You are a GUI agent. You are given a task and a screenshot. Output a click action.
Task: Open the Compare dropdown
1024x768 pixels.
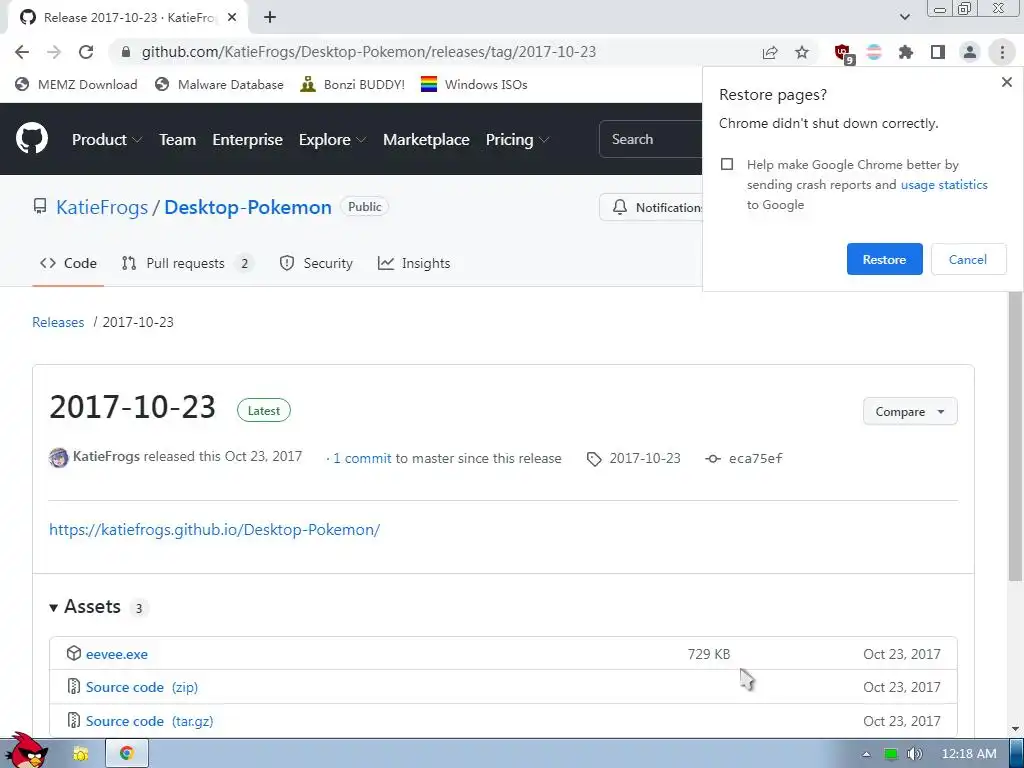[910, 411]
